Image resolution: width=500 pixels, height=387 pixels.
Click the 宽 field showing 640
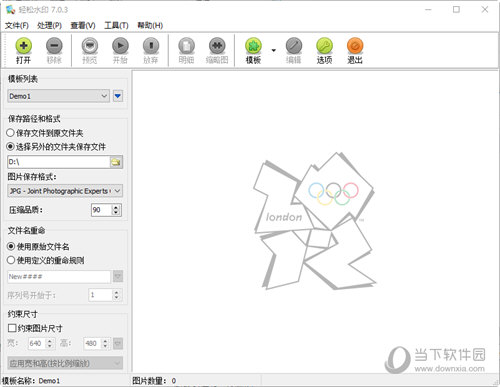pos(37,343)
